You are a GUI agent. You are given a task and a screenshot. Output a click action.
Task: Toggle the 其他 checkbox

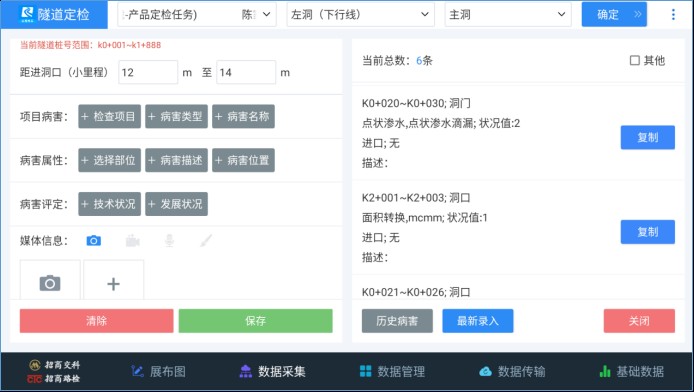[635, 60]
